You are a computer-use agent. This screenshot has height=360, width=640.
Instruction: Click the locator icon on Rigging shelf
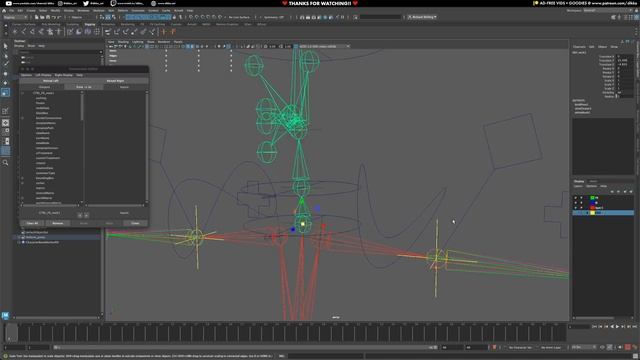coord(15,31)
